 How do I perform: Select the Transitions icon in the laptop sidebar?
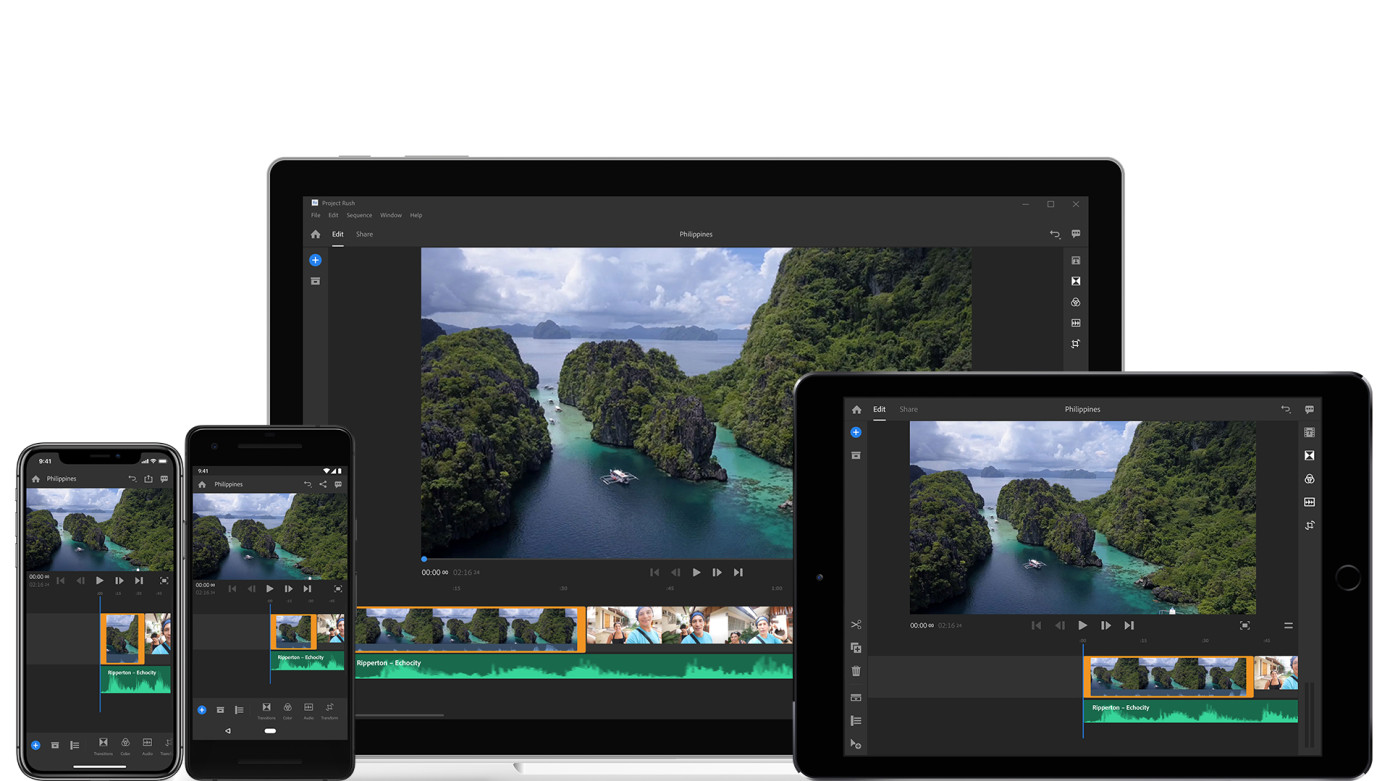coord(1075,281)
